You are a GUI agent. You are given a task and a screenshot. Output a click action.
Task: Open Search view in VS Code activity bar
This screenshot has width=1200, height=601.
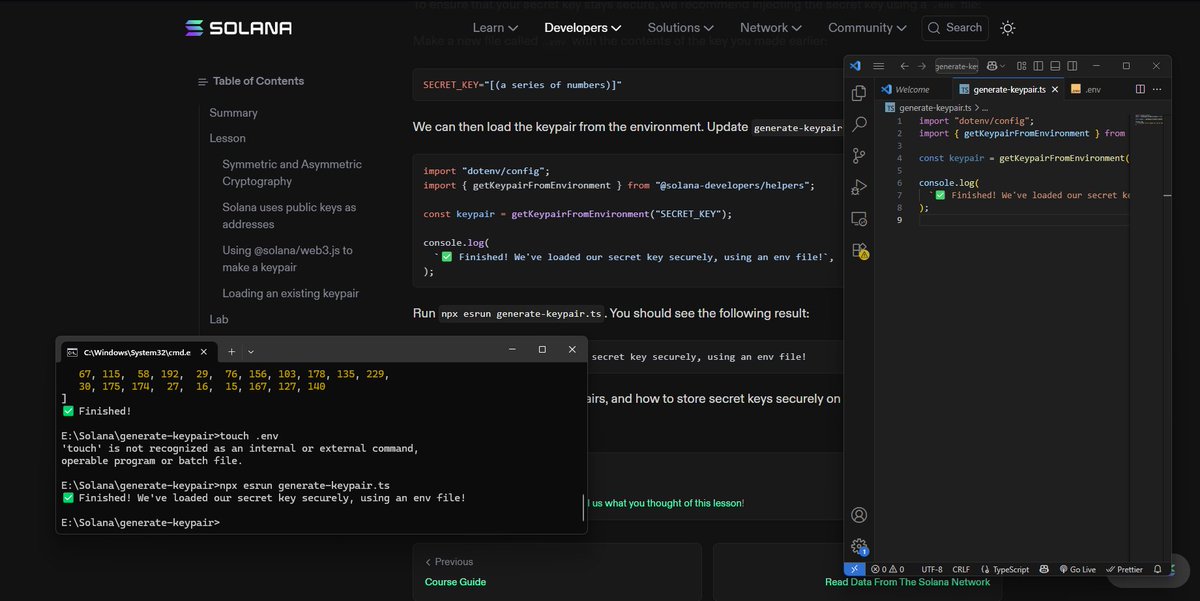[858, 124]
